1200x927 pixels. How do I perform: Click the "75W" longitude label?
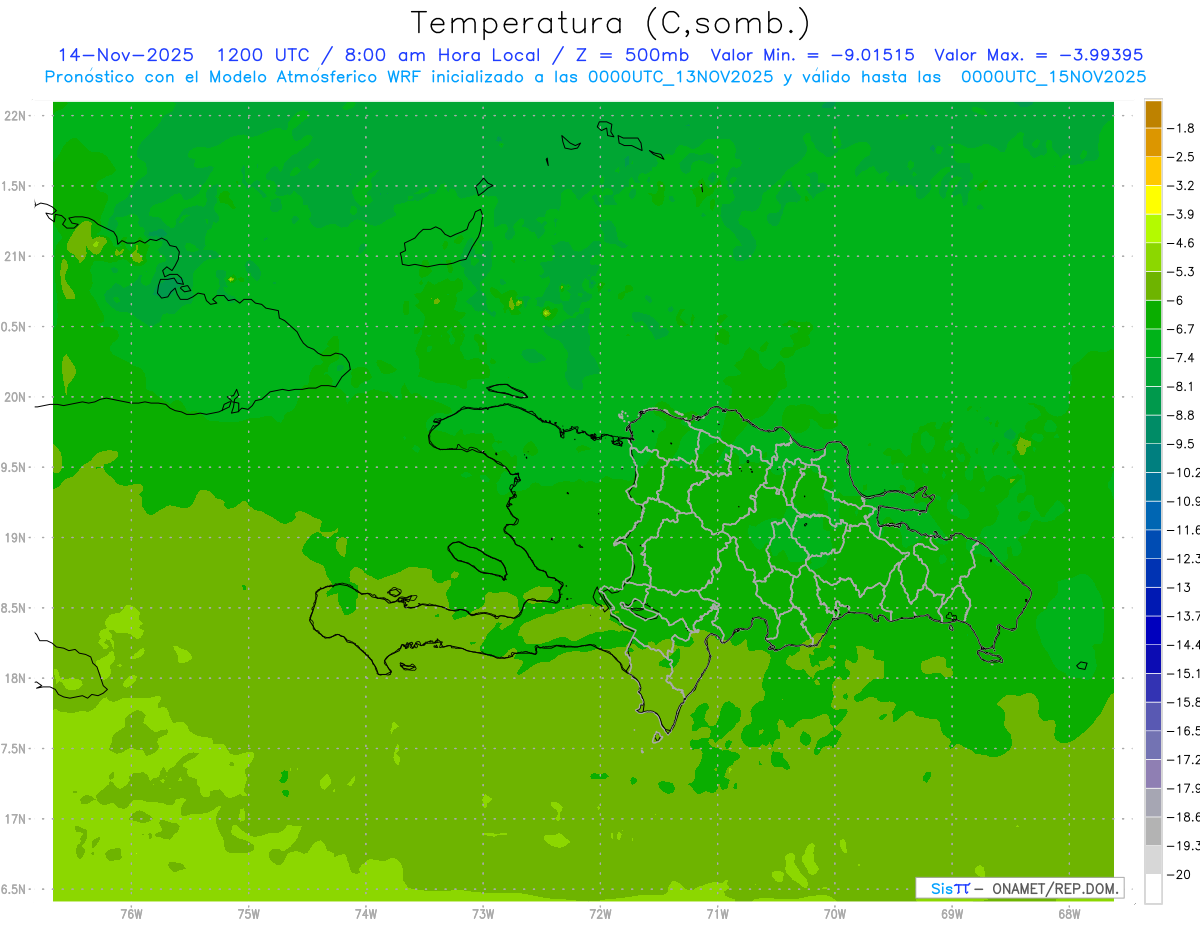click(x=249, y=914)
